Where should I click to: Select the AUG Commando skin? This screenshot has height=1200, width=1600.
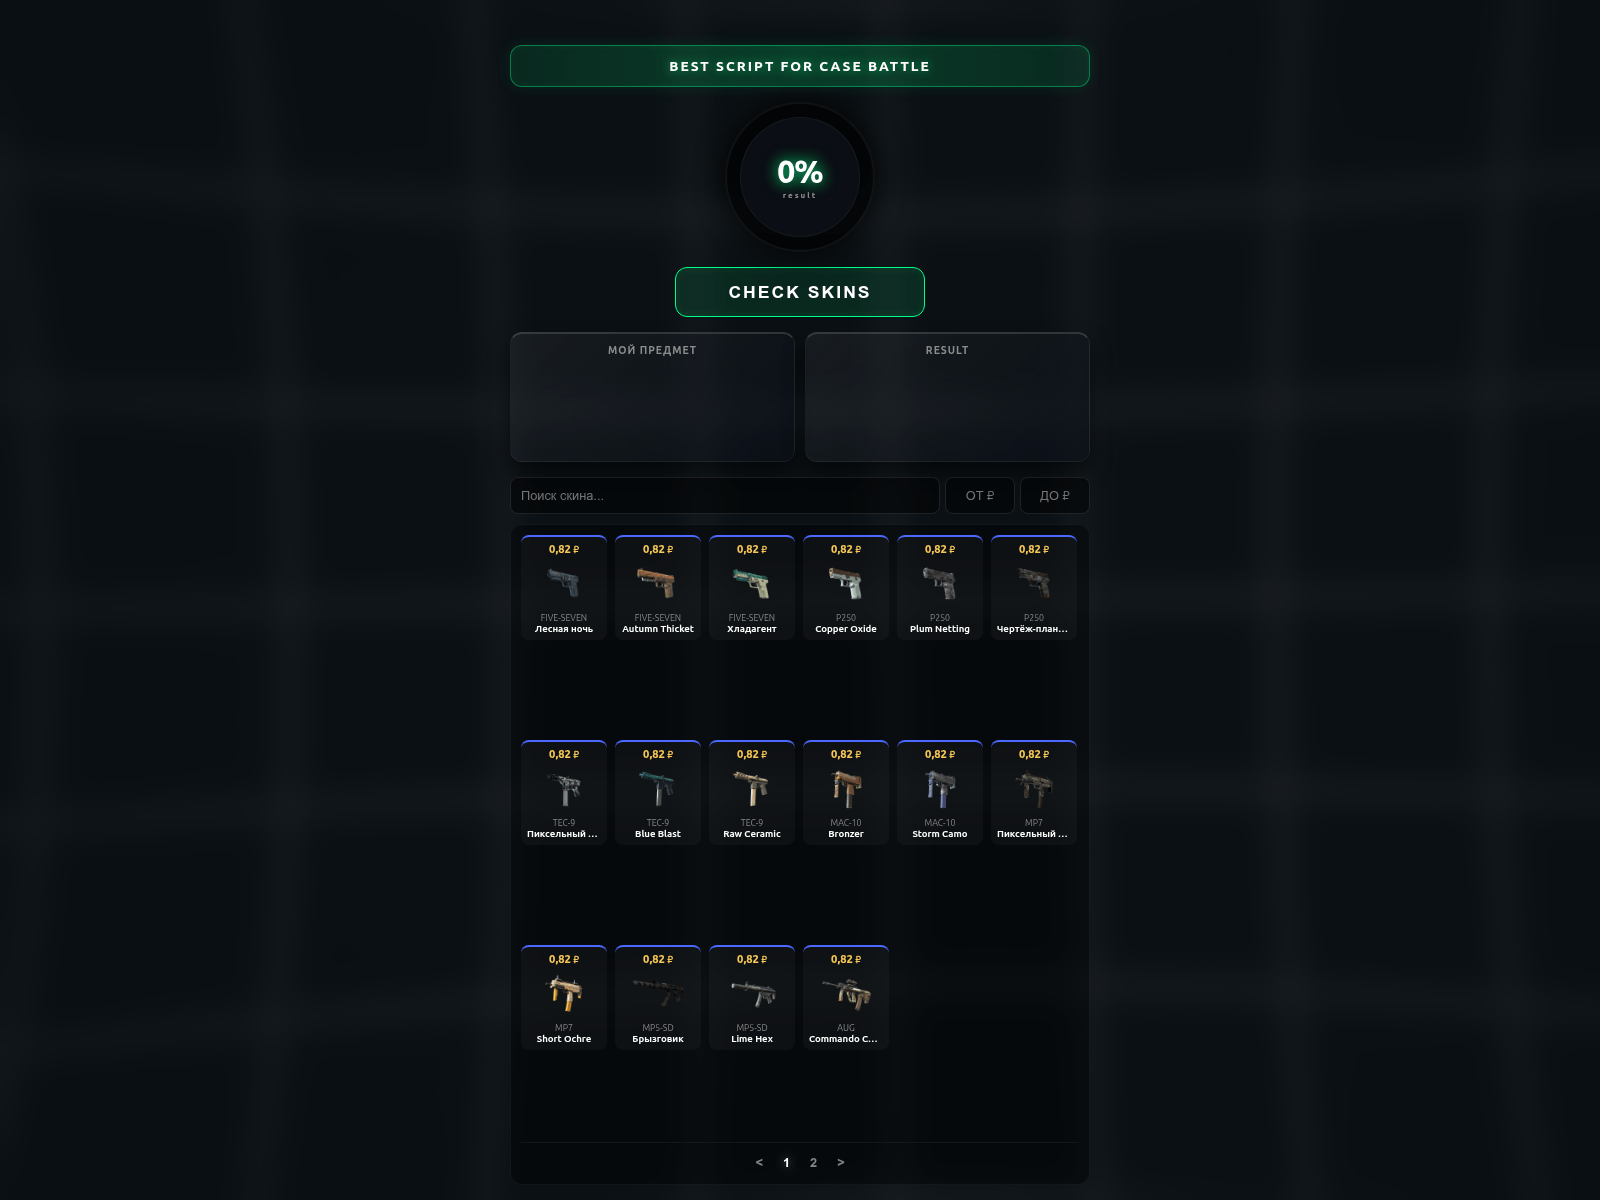[x=846, y=997]
